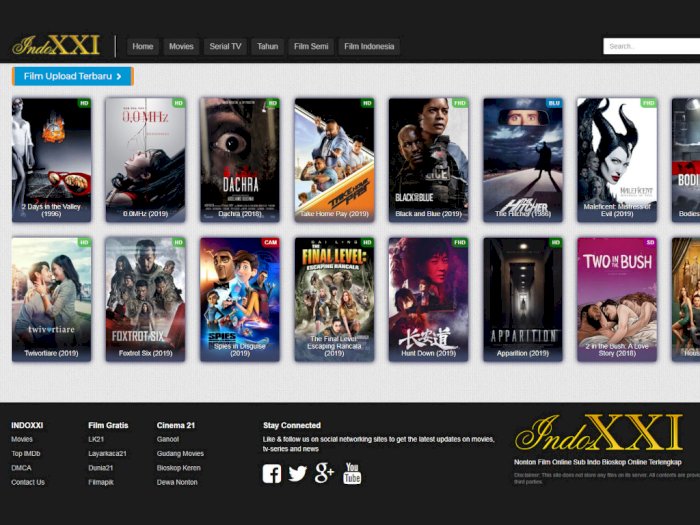
Task: Open The Final Level Escaping Rancala poster
Action: point(334,299)
